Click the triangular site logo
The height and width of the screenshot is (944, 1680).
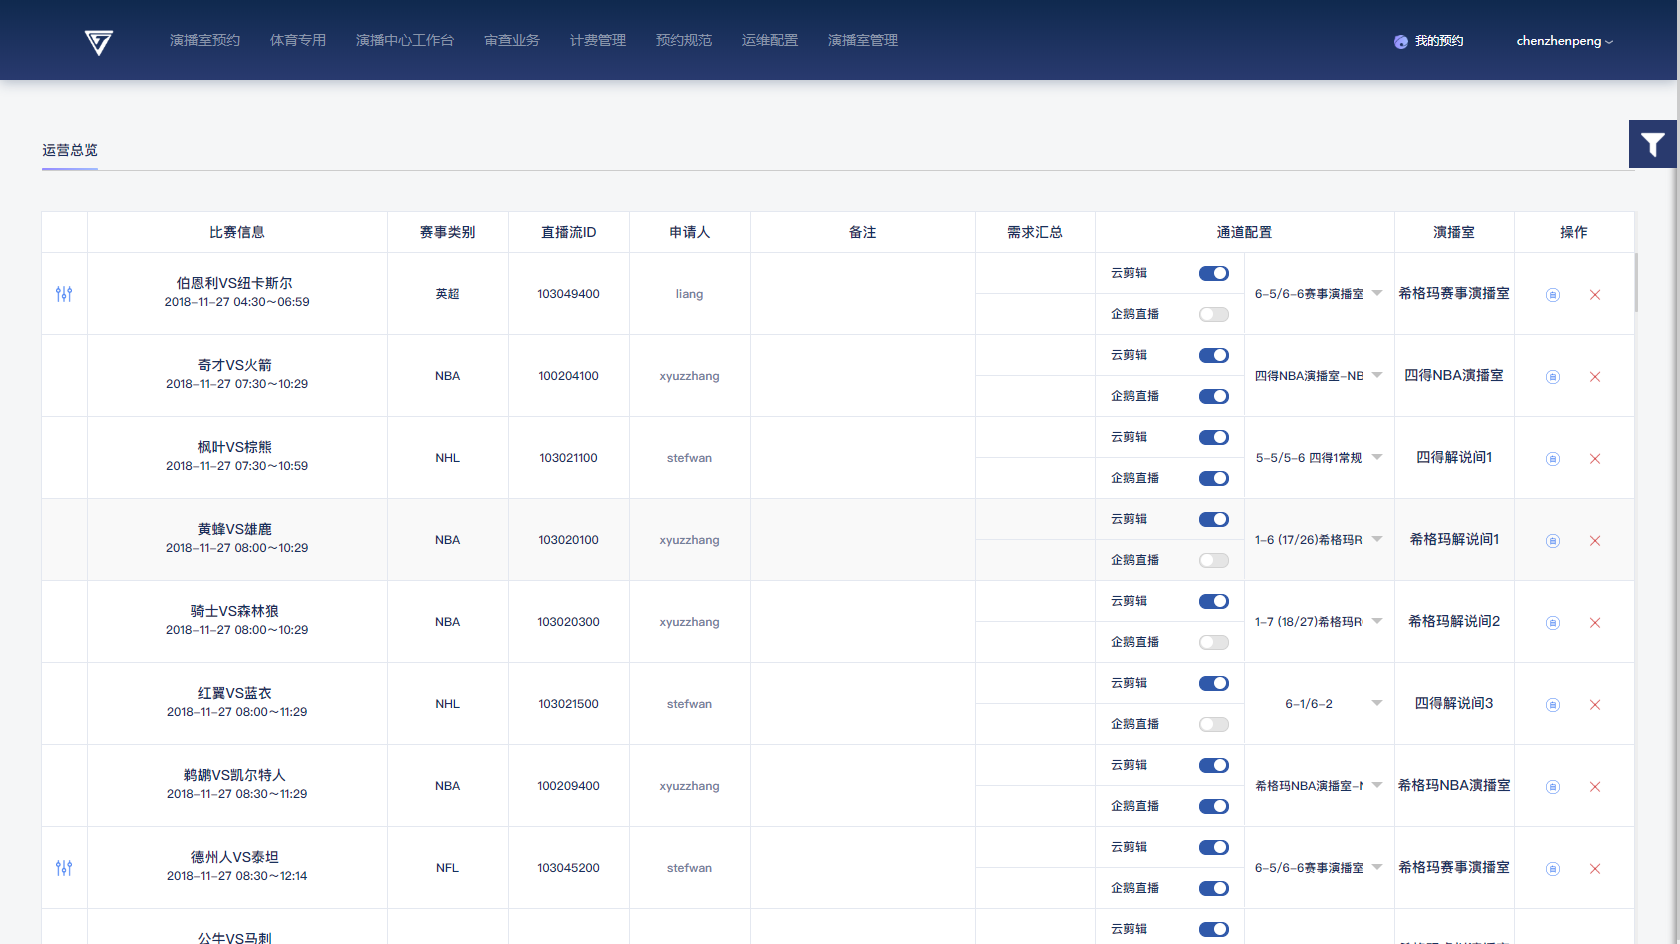pos(99,42)
